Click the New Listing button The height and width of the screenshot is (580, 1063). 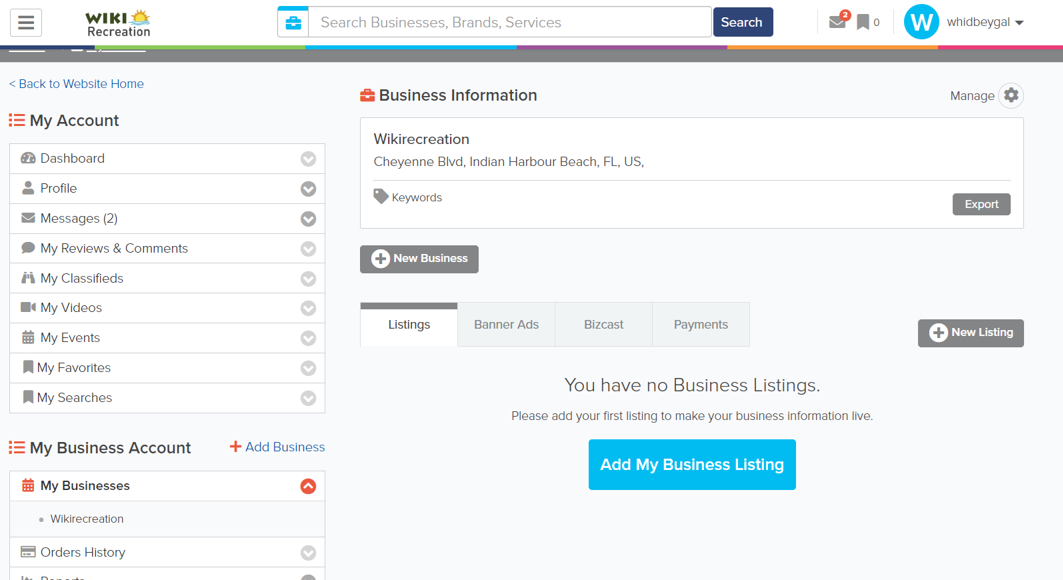(x=971, y=333)
